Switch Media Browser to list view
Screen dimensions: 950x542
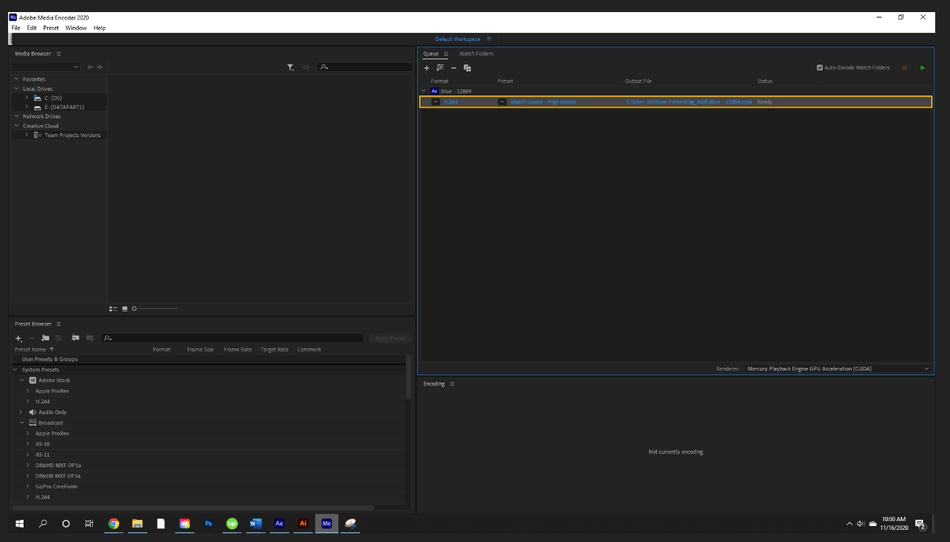(x=113, y=309)
